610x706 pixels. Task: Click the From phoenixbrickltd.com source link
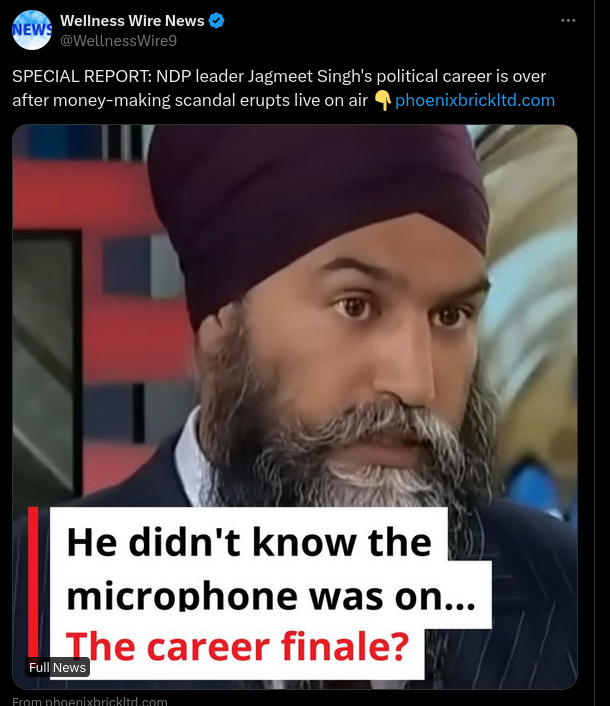coord(90,701)
